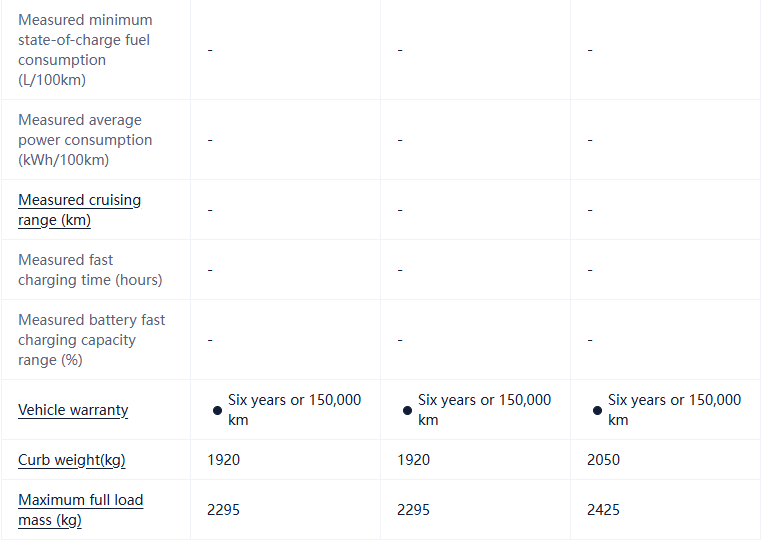Select the full load mass value 2425

[x=603, y=510]
